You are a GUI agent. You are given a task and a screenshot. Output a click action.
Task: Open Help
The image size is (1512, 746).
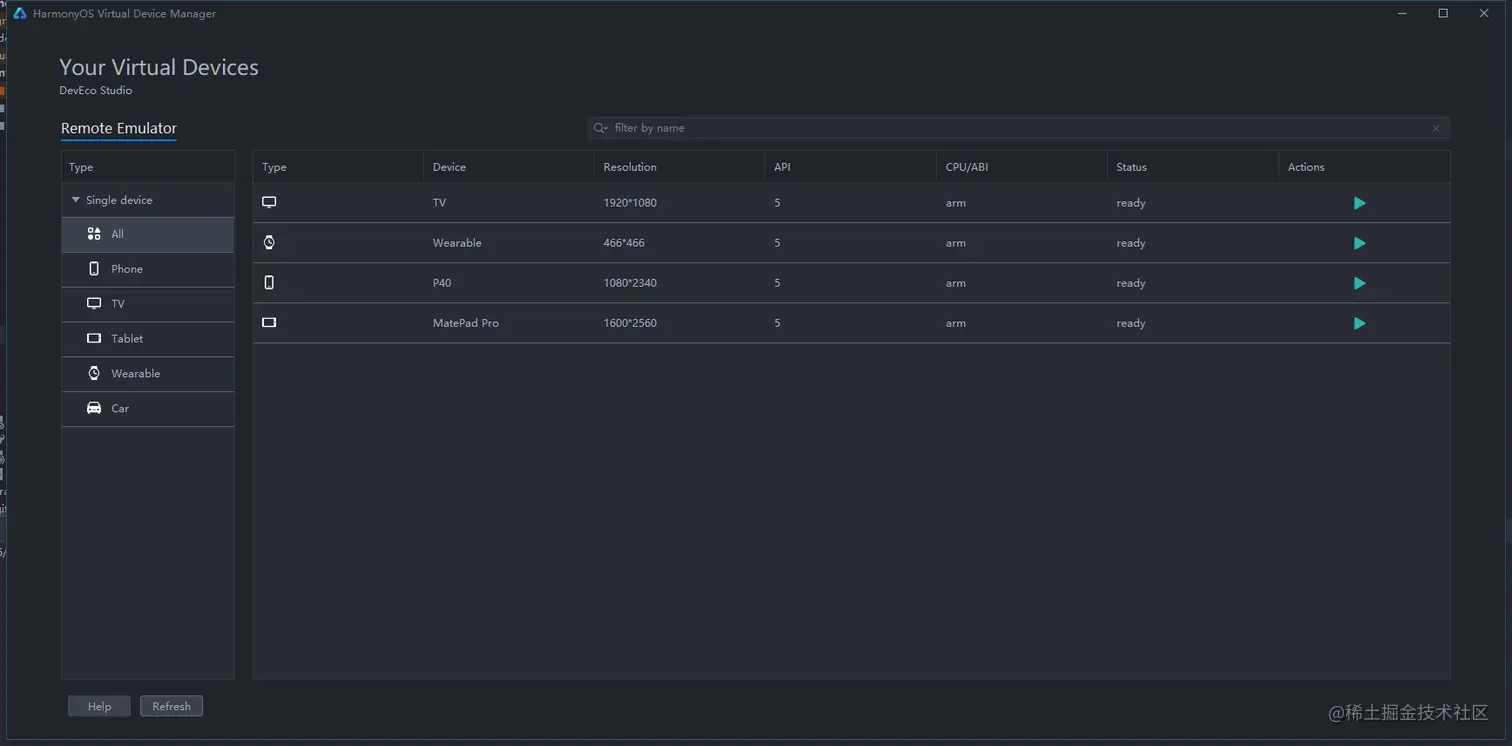pyautogui.click(x=99, y=706)
